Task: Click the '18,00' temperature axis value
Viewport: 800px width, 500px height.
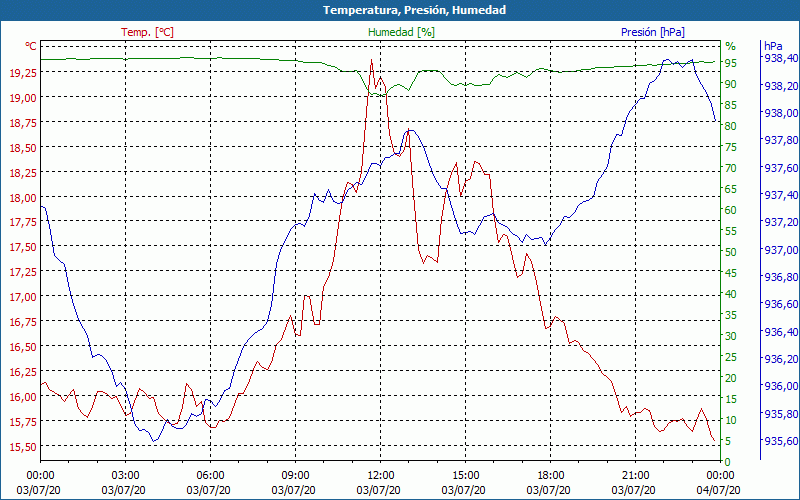Action: [23, 197]
